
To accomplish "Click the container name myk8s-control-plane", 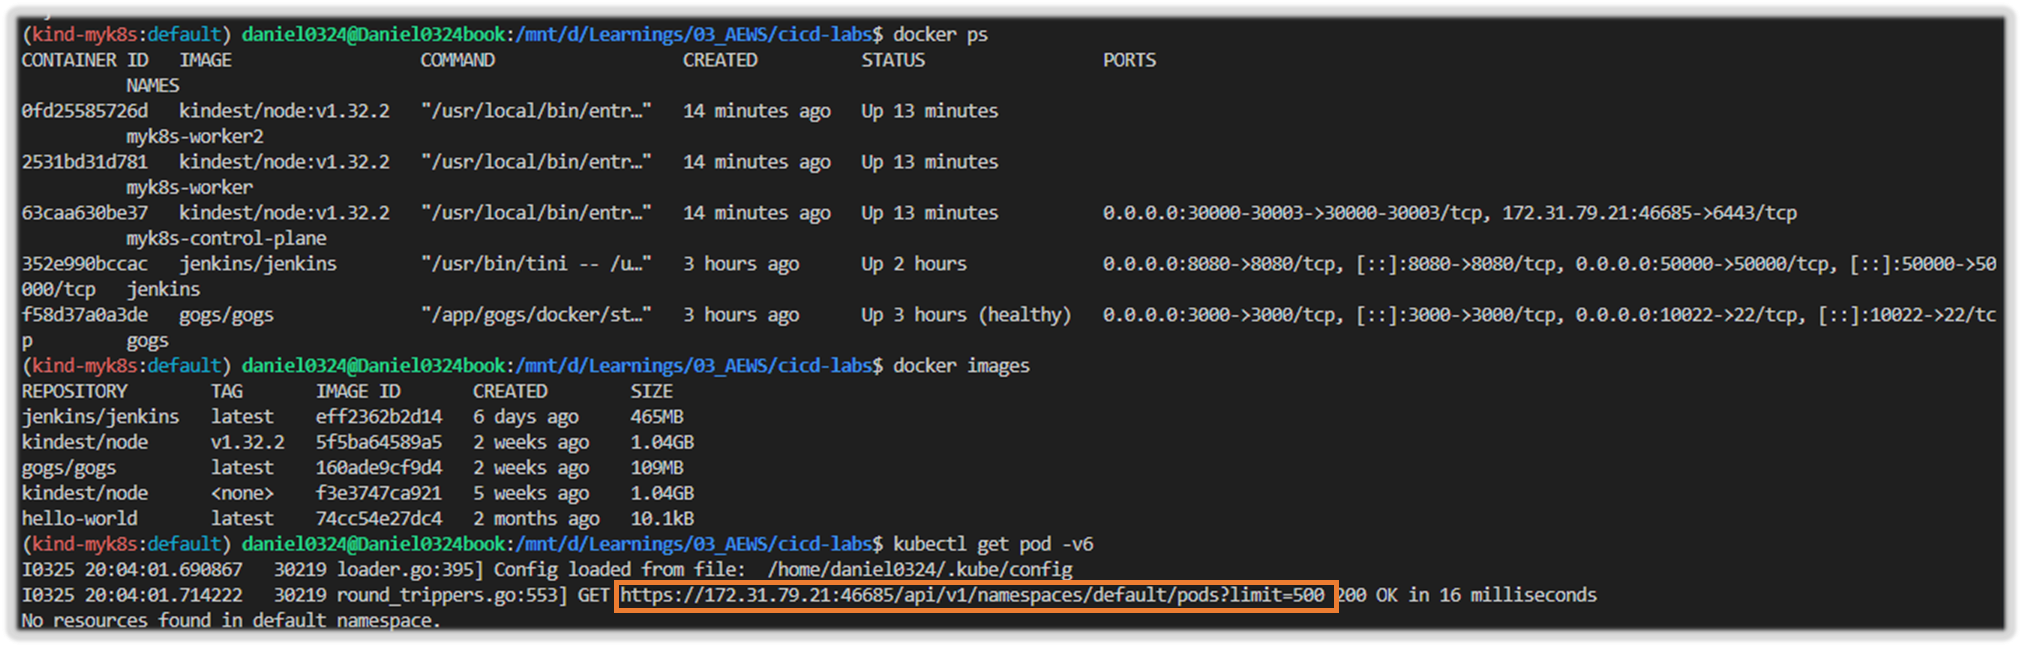I will point(226,239).
